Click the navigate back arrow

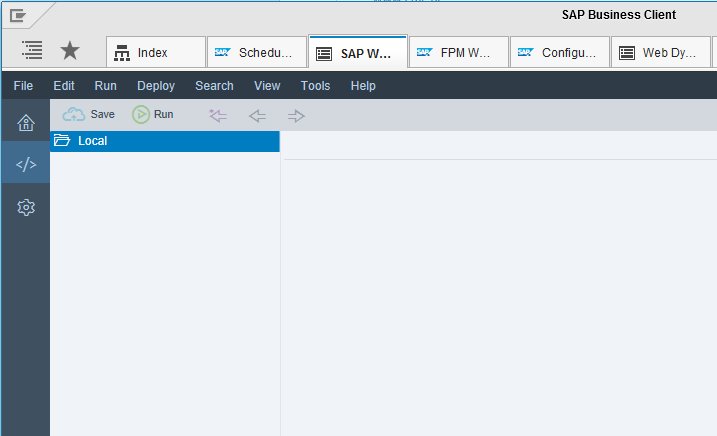[x=257, y=116]
